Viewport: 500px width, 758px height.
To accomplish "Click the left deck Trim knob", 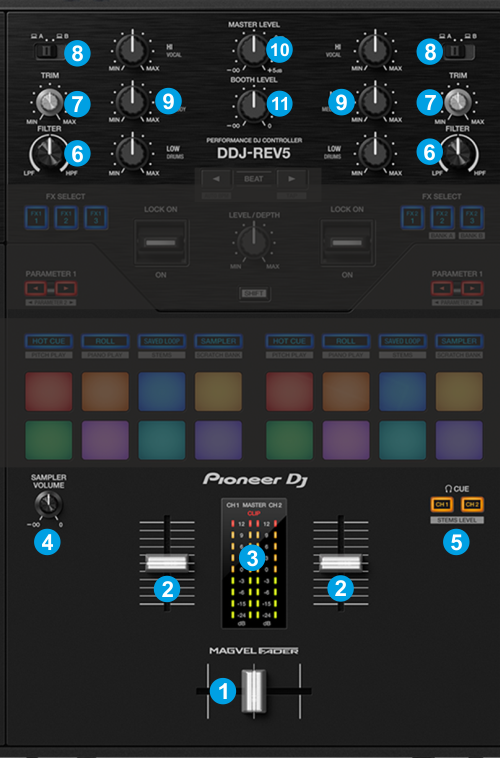I will [x=49, y=102].
